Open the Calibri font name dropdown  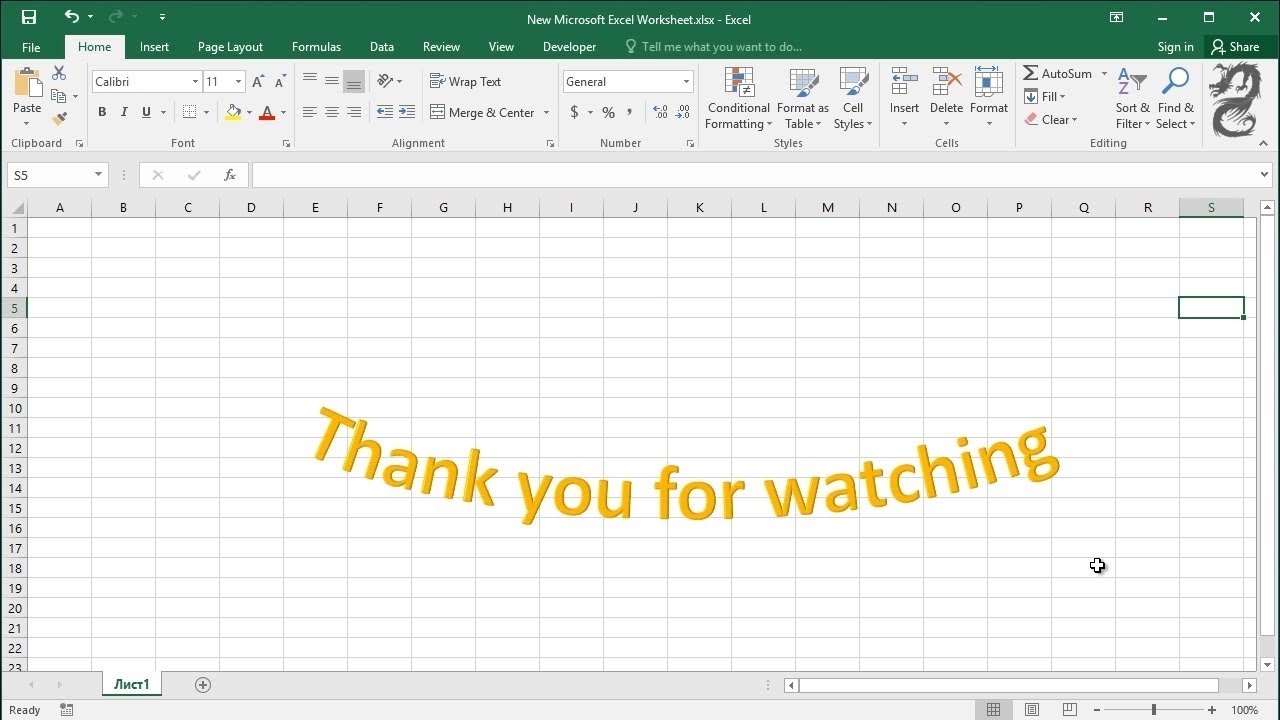tap(195, 82)
